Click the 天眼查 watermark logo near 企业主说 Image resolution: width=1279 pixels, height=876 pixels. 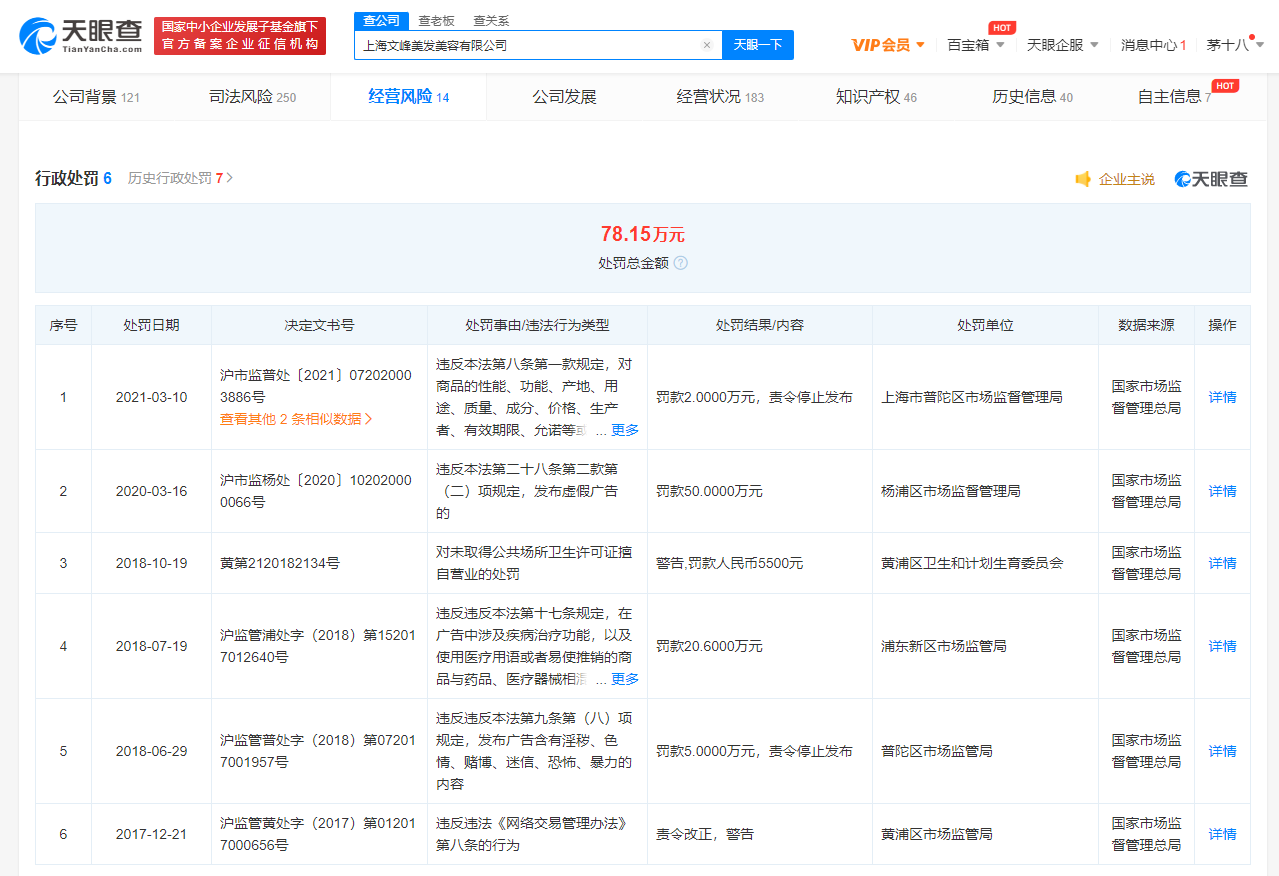(1212, 179)
